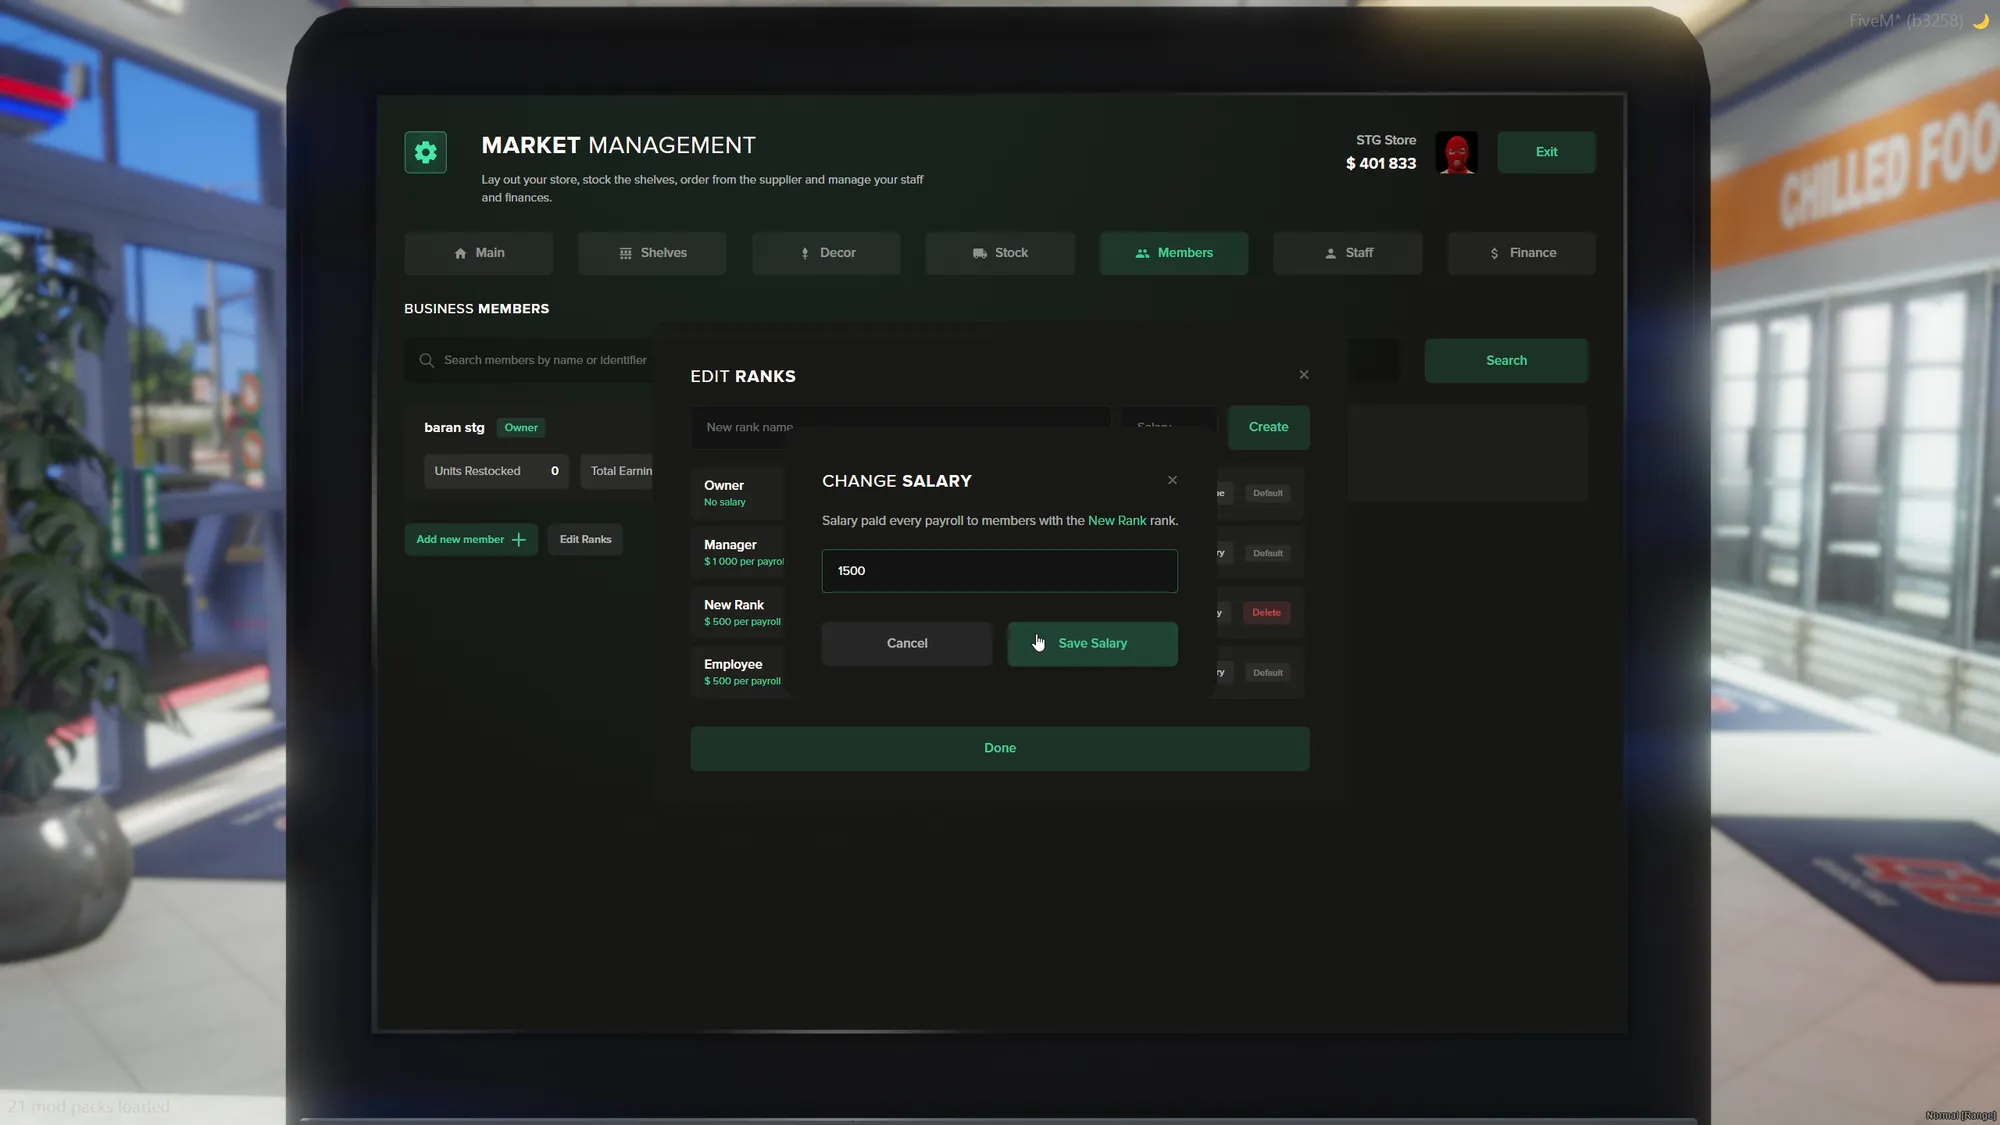This screenshot has width=2000, height=1125.
Task: Exit the market management panel
Action: pos(1546,152)
